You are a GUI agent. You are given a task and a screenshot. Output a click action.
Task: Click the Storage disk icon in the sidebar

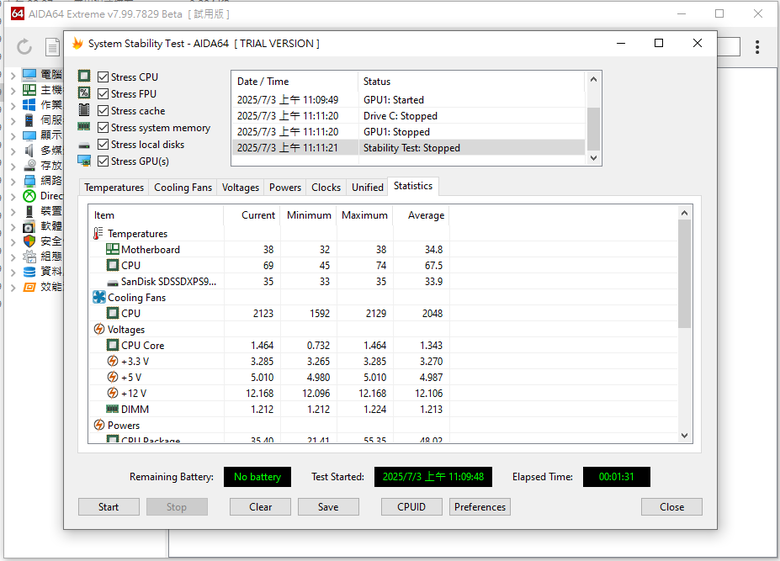(29, 165)
